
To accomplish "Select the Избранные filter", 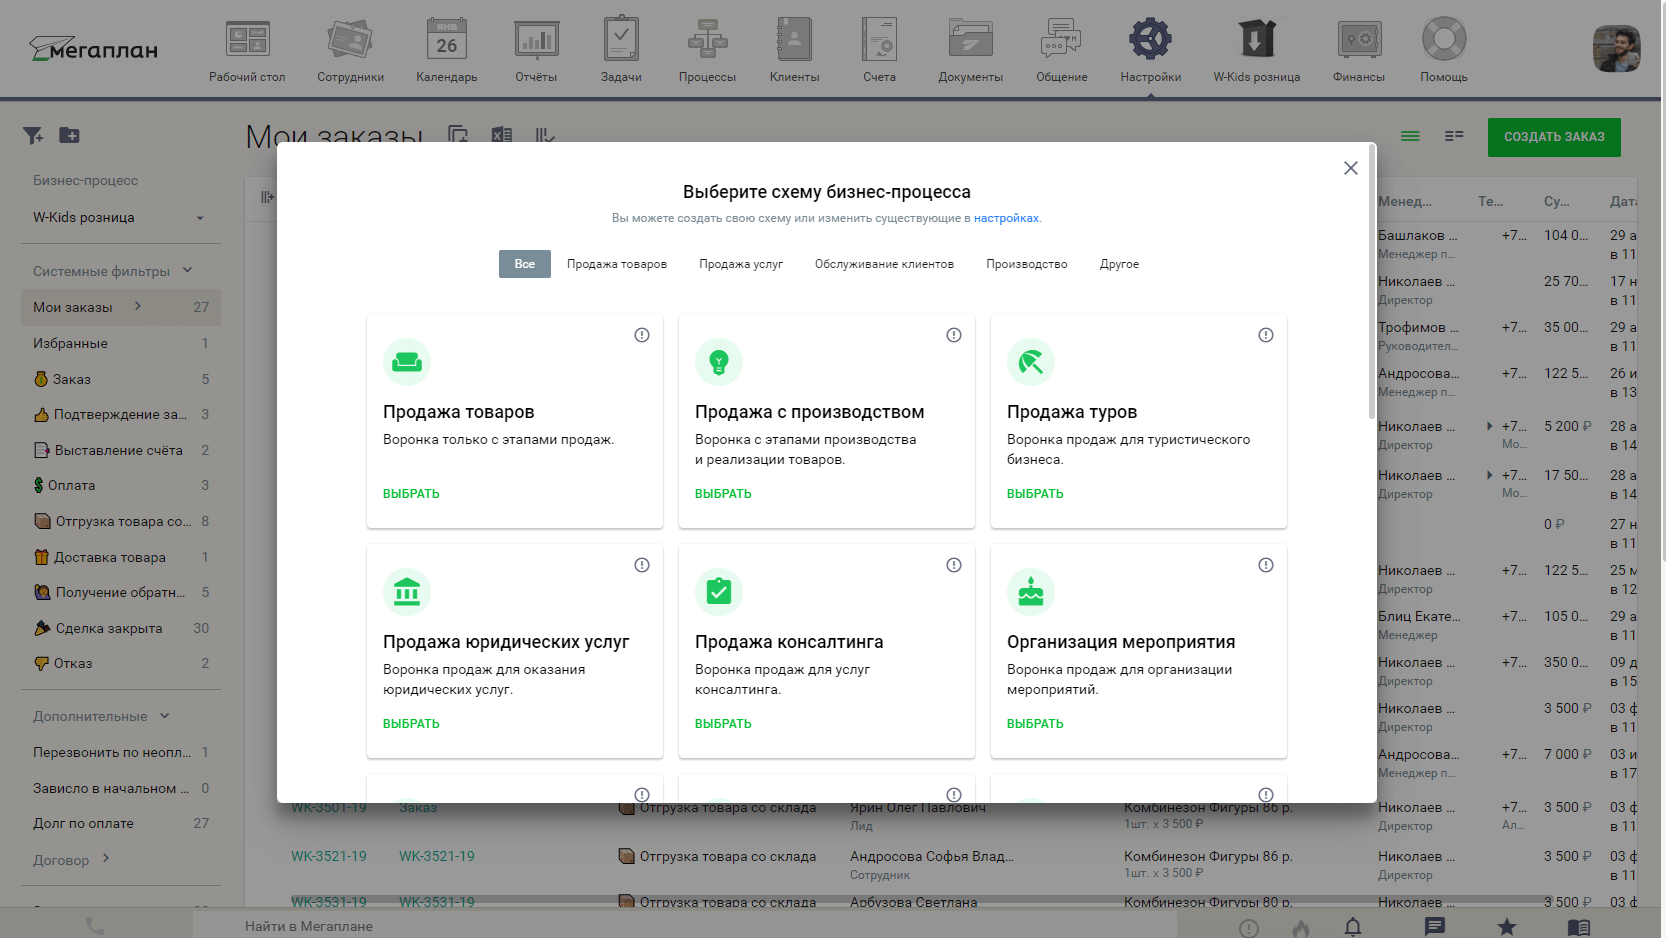I will tap(120, 343).
